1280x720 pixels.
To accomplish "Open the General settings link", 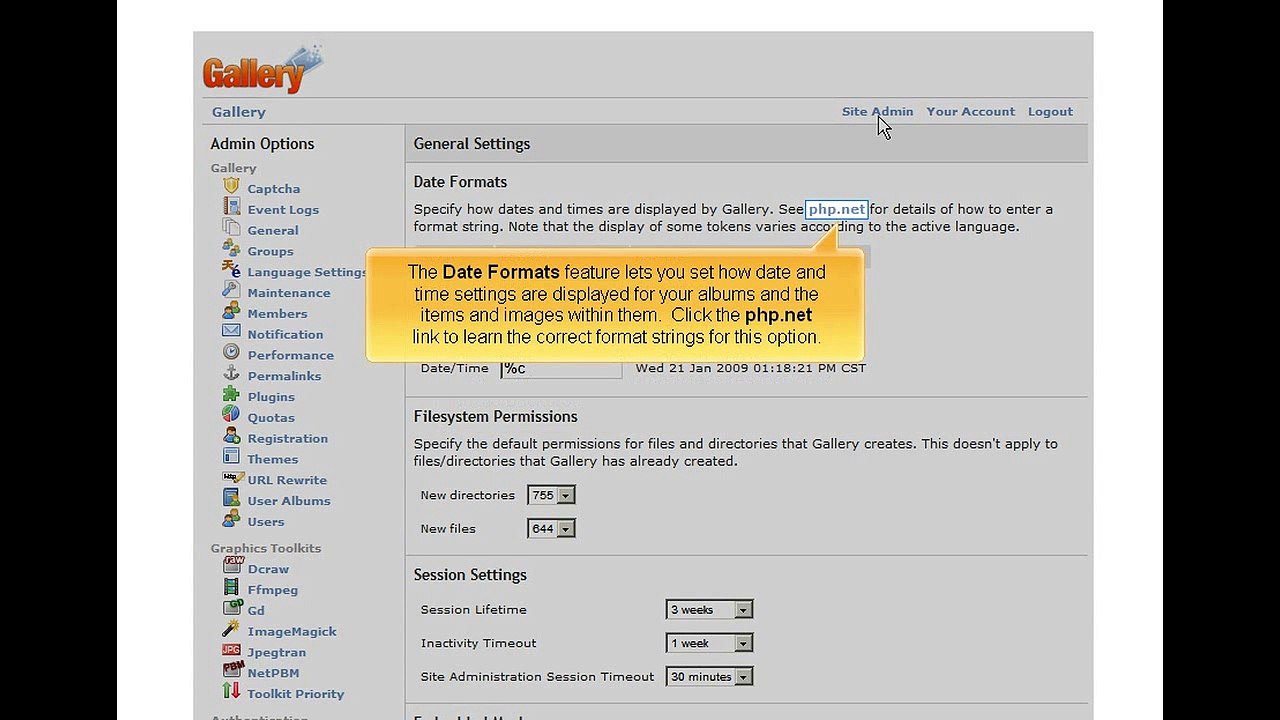I will pyautogui.click(x=273, y=231).
